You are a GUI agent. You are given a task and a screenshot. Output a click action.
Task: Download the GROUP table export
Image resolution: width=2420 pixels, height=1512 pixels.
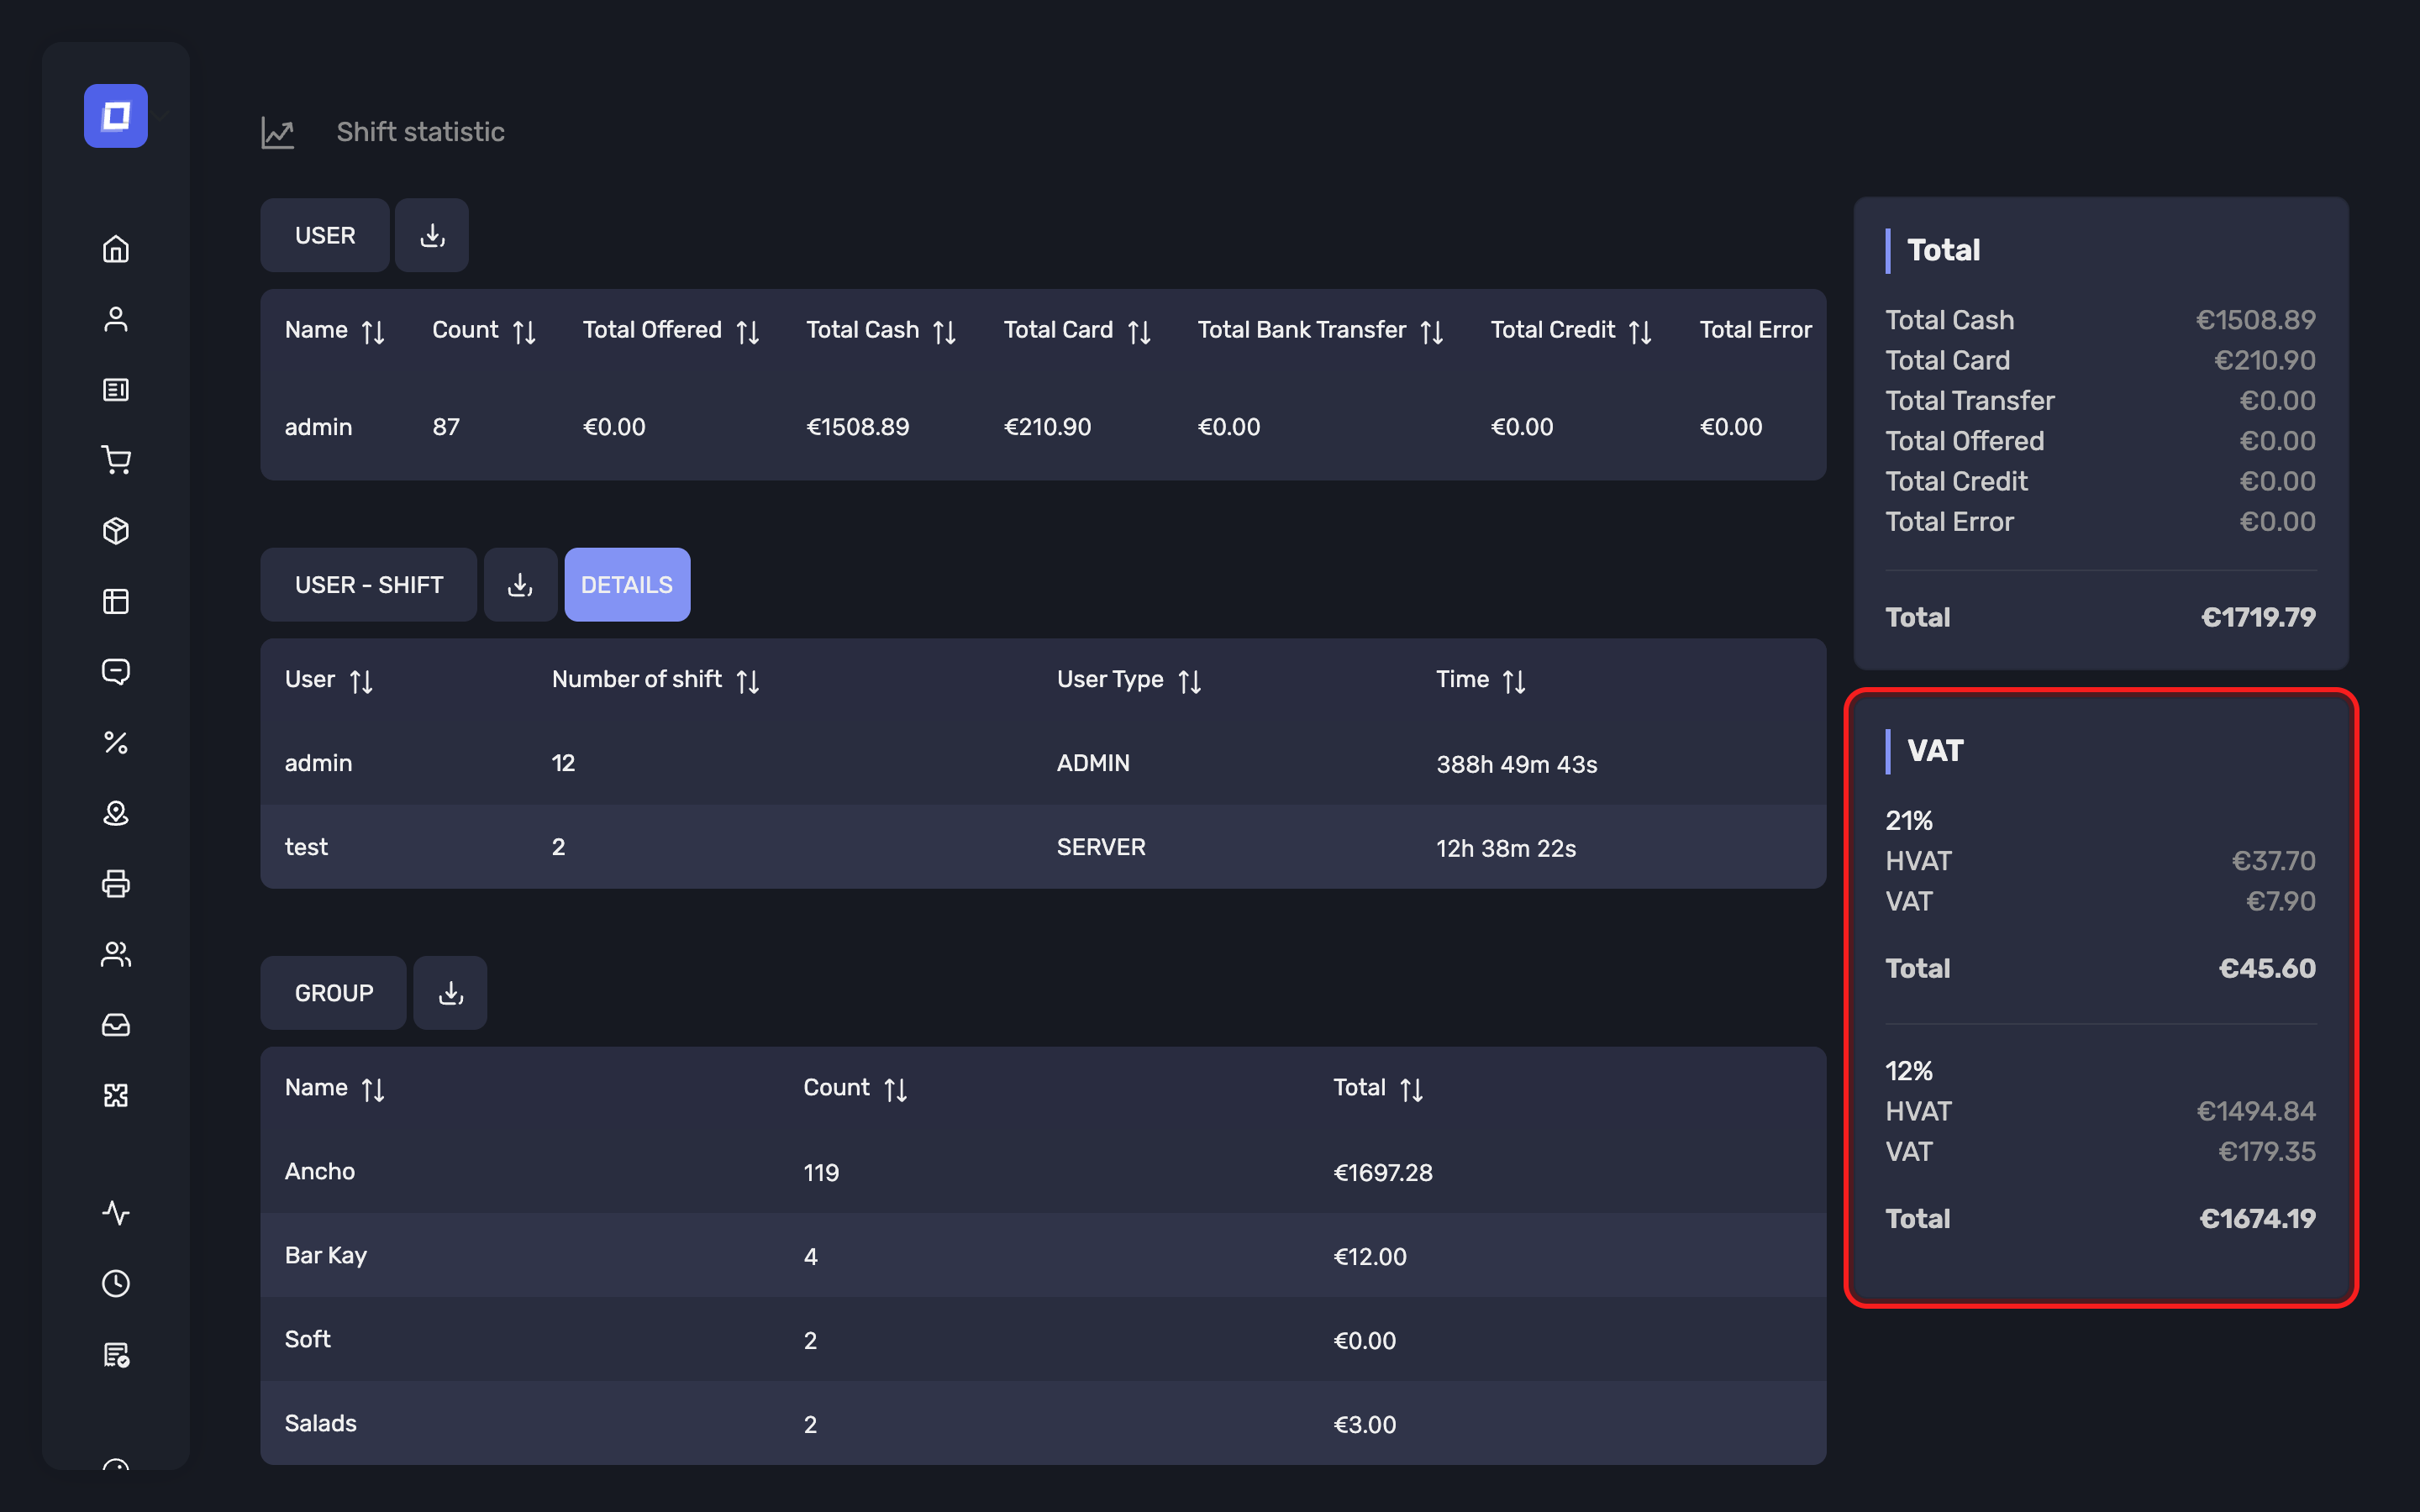(x=450, y=993)
